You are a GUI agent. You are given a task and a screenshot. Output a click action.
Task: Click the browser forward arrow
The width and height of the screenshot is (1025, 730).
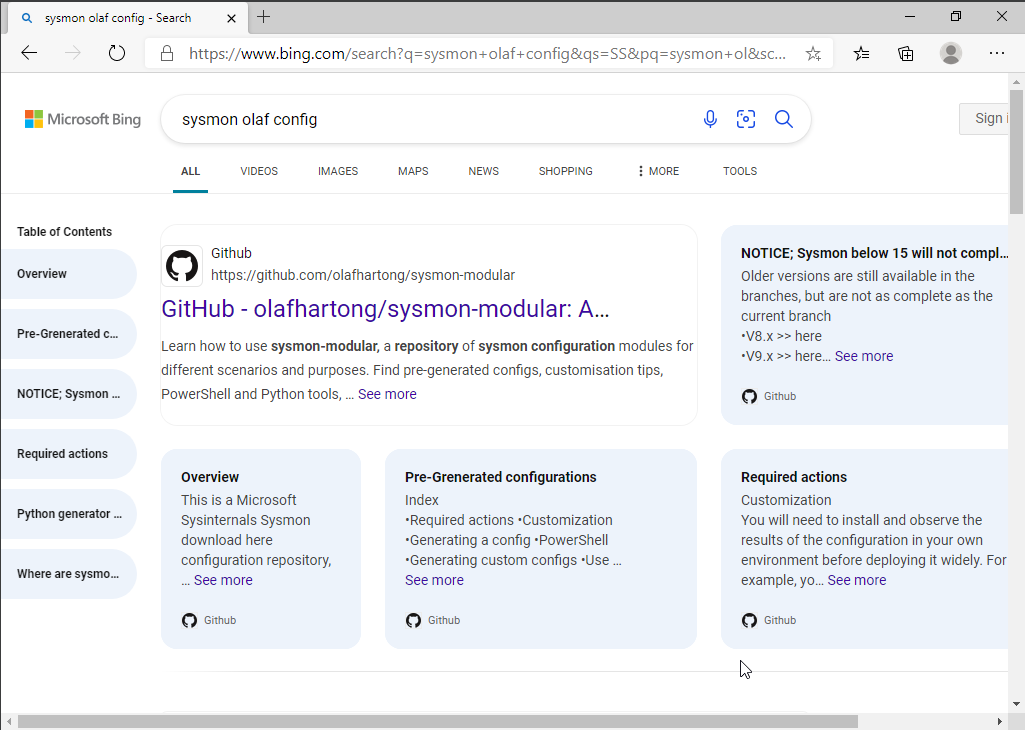(x=73, y=53)
